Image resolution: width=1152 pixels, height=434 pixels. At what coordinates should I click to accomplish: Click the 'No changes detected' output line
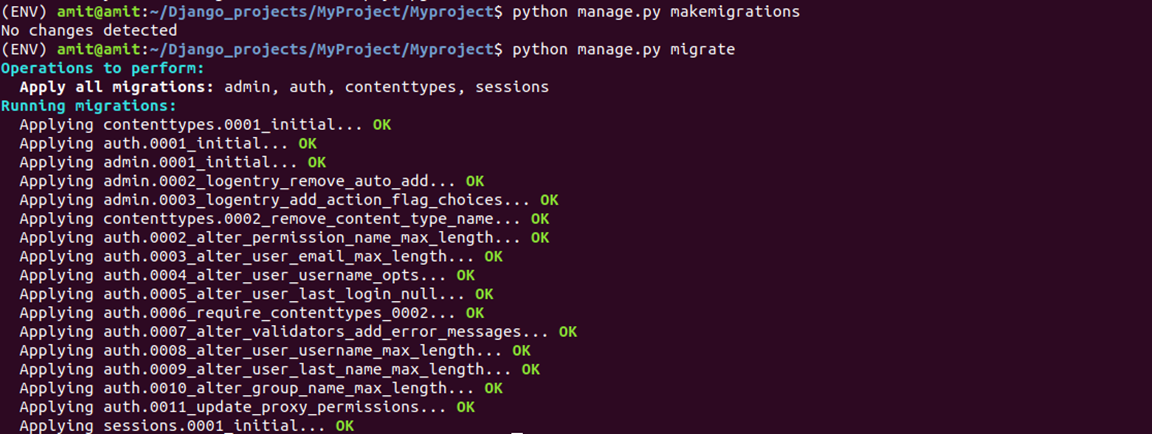click(89, 31)
